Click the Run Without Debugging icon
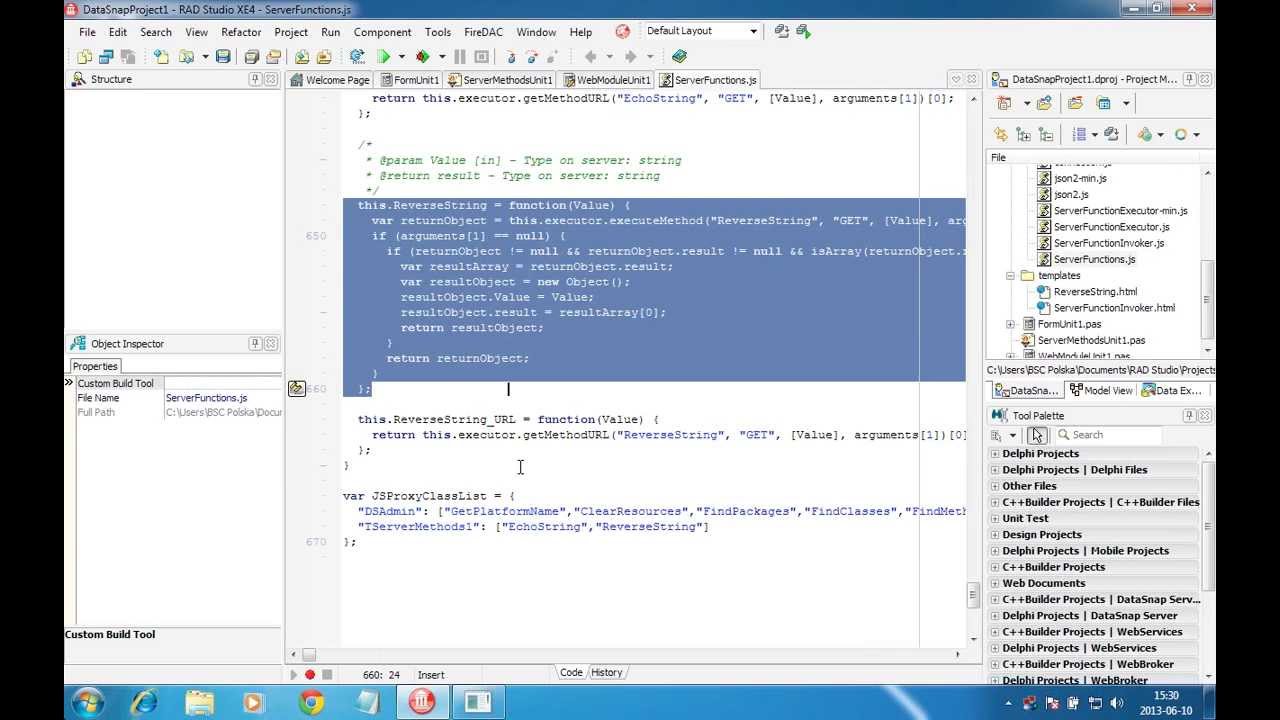The height and width of the screenshot is (720, 1280). (422, 57)
